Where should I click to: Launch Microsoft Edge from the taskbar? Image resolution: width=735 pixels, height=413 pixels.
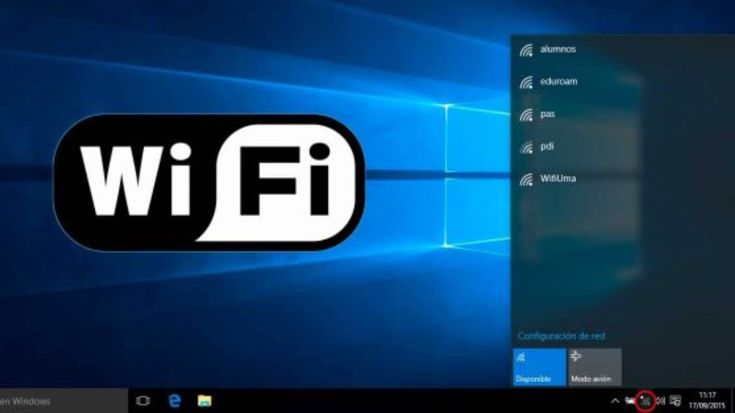pos(175,401)
